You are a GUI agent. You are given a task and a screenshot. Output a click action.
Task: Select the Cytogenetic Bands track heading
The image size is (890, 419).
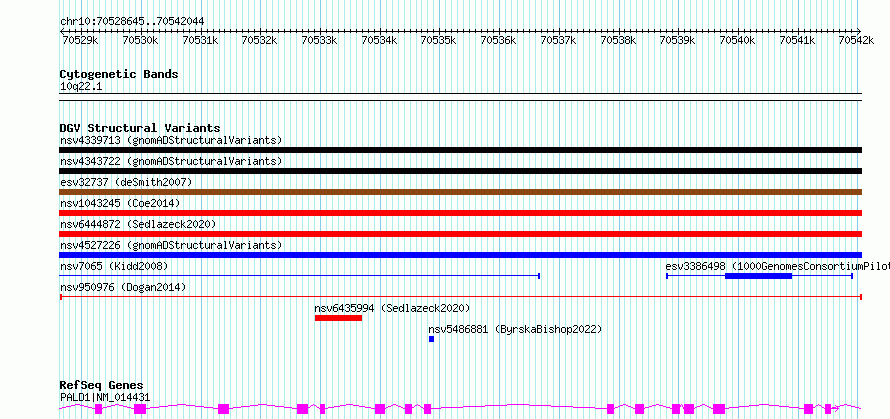pos(119,74)
